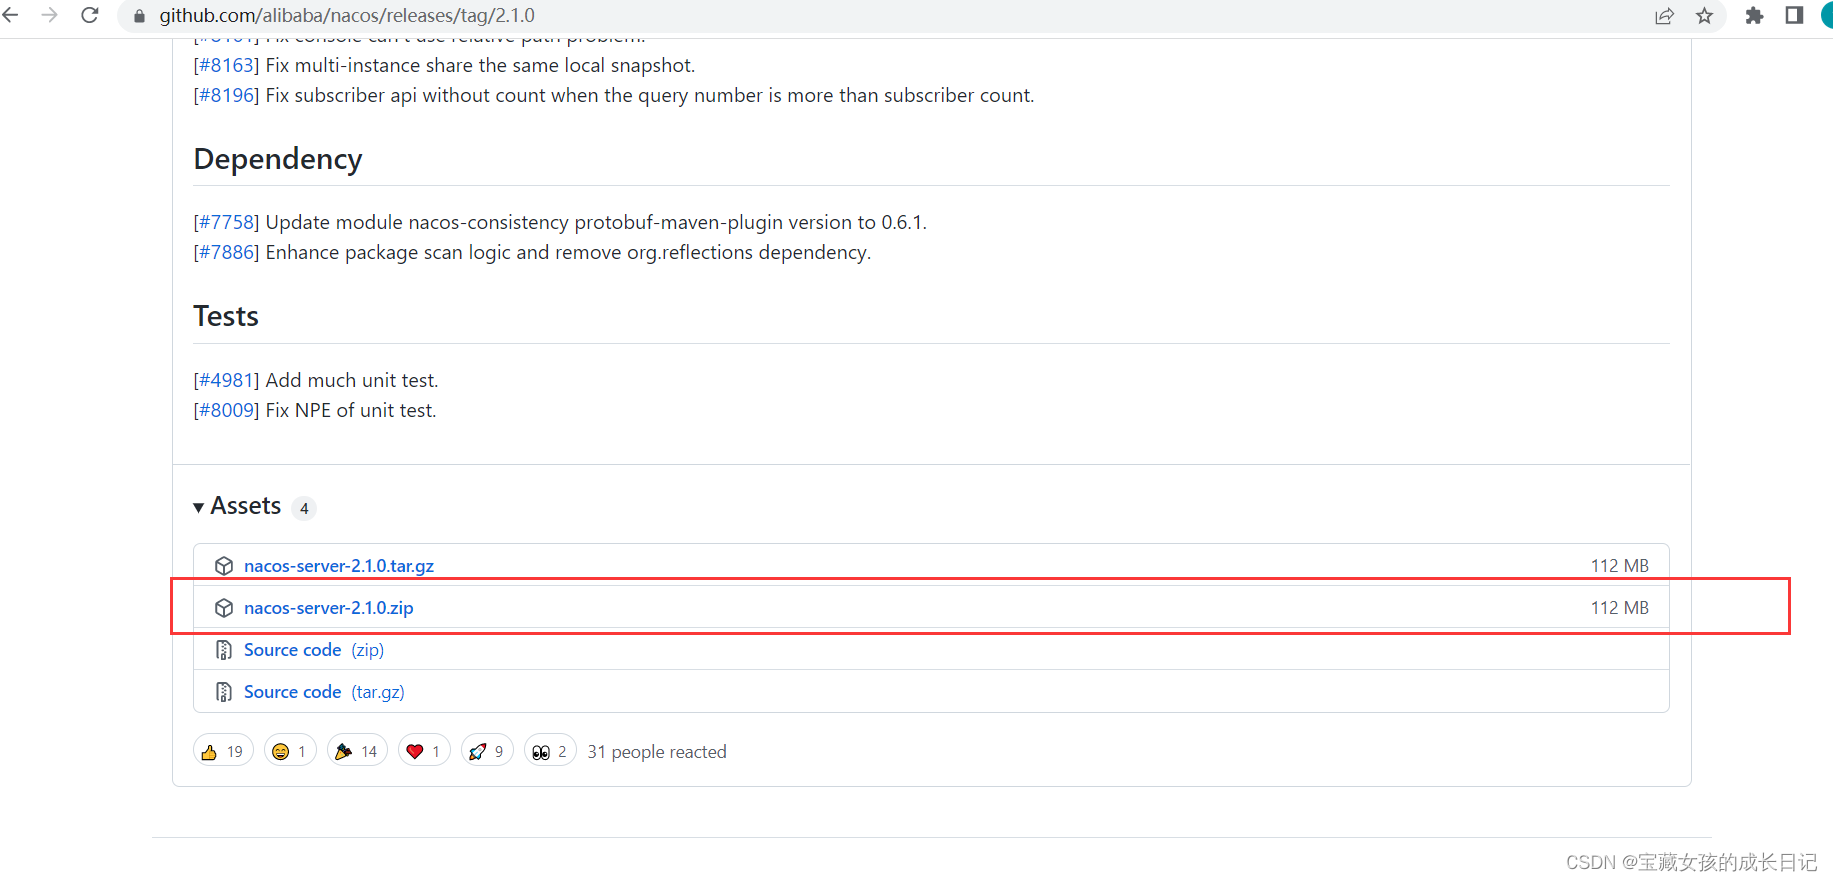The height and width of the screenshot is (881, 1833).
Task: Click the Tests heading
Action: coord(226,316)
